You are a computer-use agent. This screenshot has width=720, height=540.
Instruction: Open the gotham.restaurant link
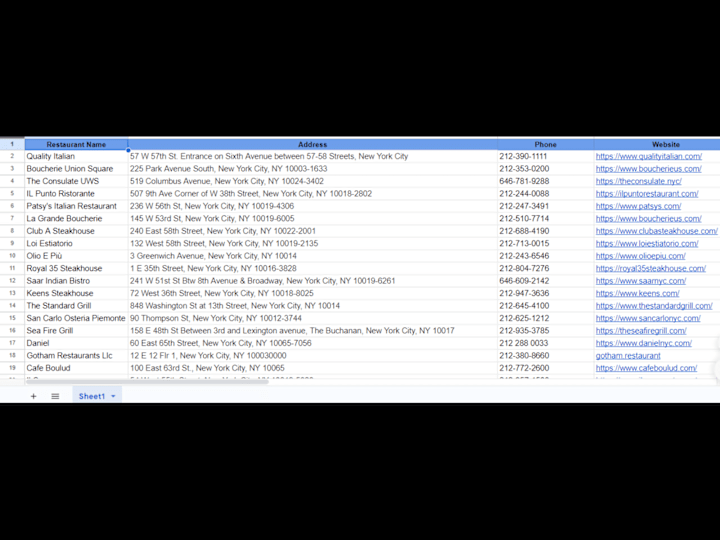click(x=628, y=355)
